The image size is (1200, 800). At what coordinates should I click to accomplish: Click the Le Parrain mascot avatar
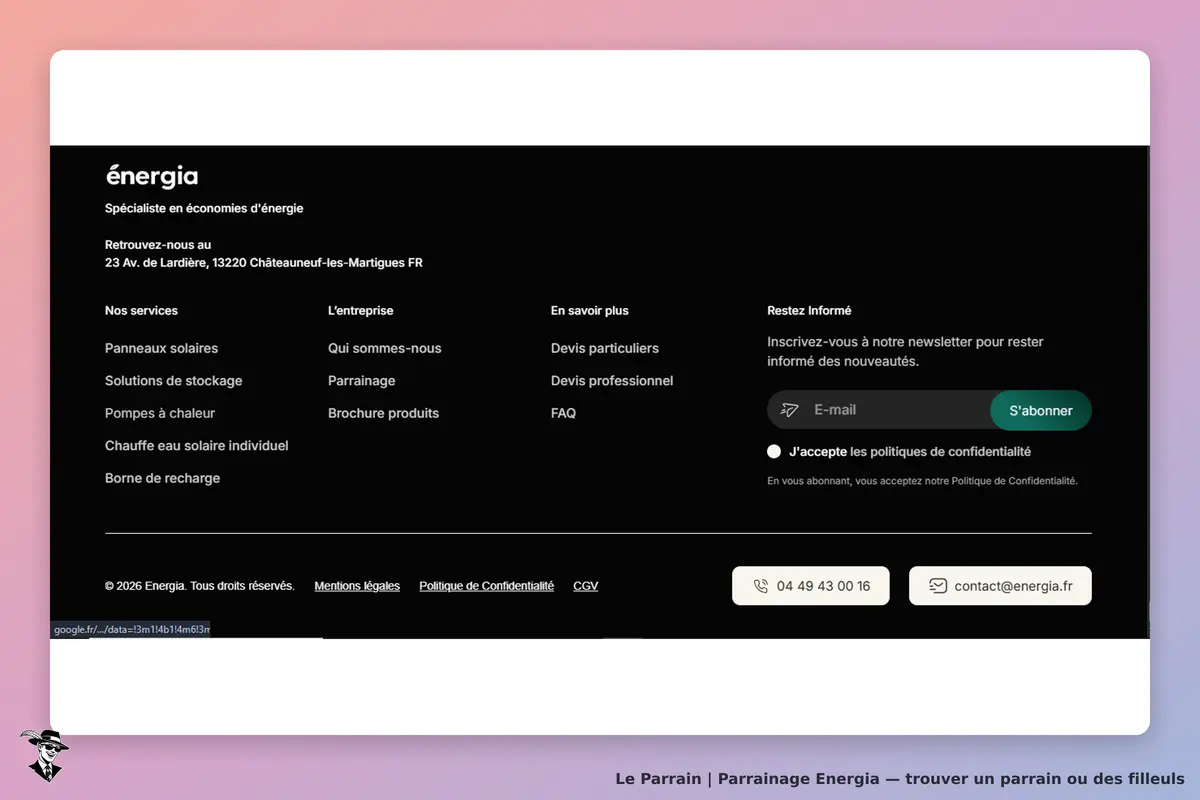click(44, 755)
